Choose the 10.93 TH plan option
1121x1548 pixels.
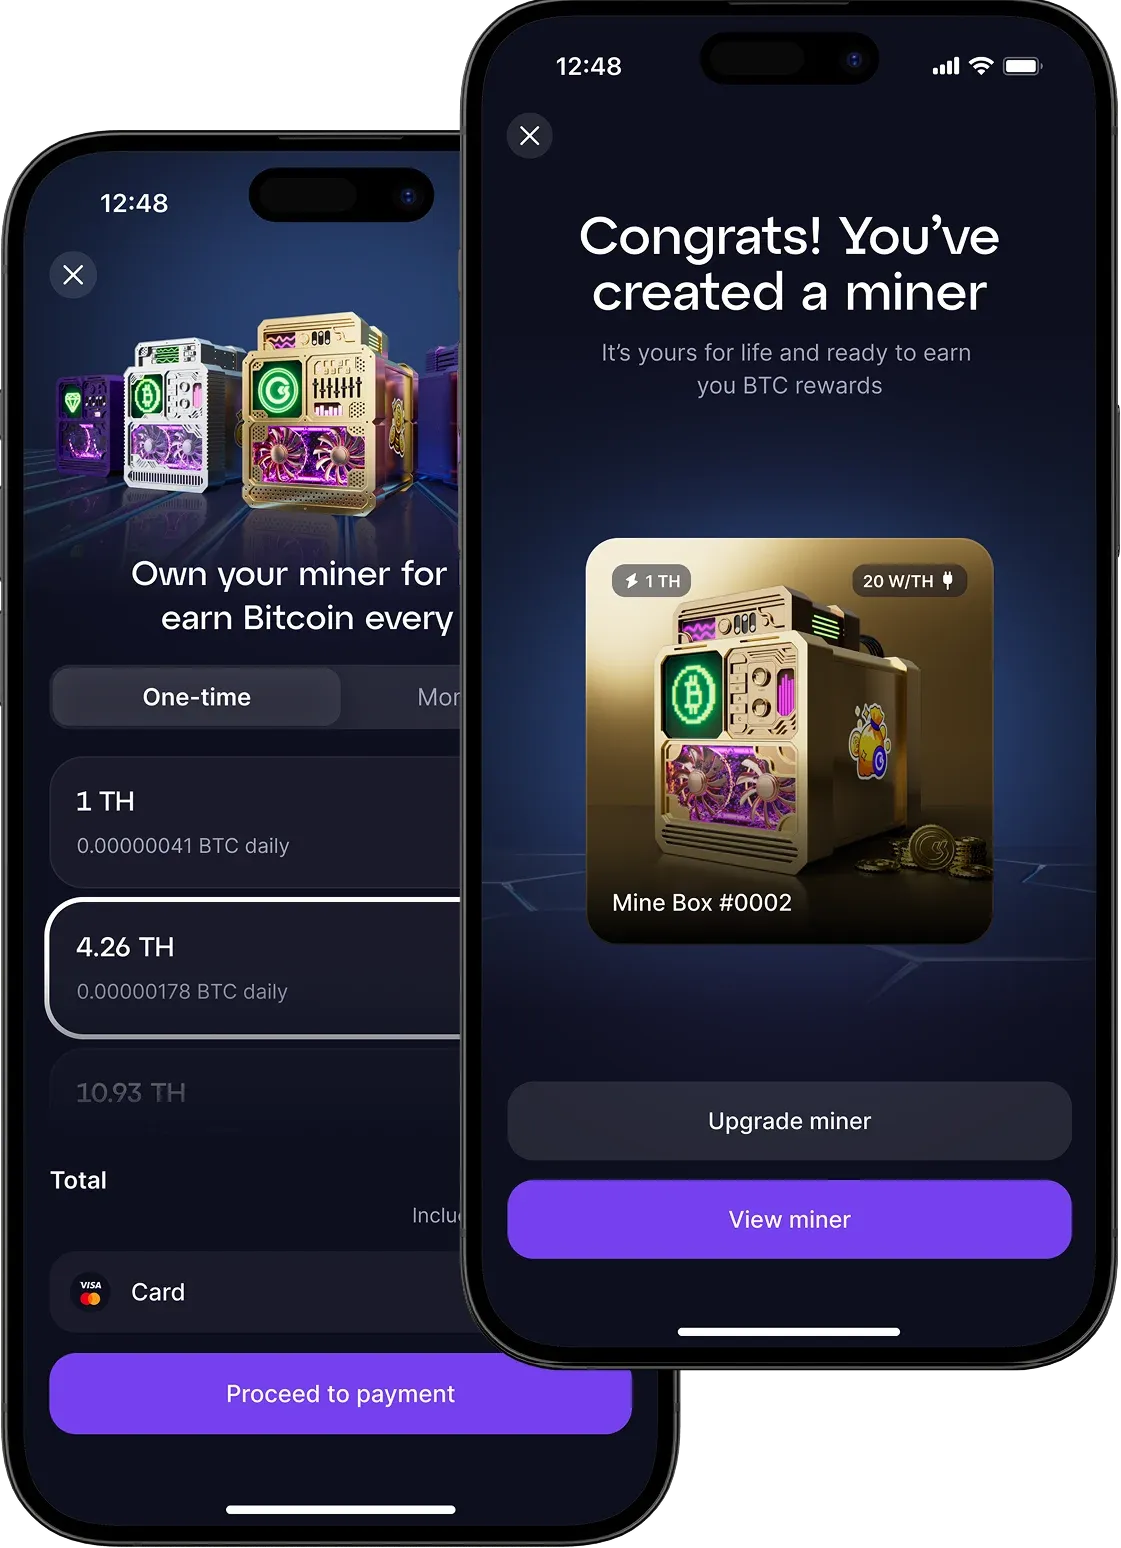point(256,1092)
